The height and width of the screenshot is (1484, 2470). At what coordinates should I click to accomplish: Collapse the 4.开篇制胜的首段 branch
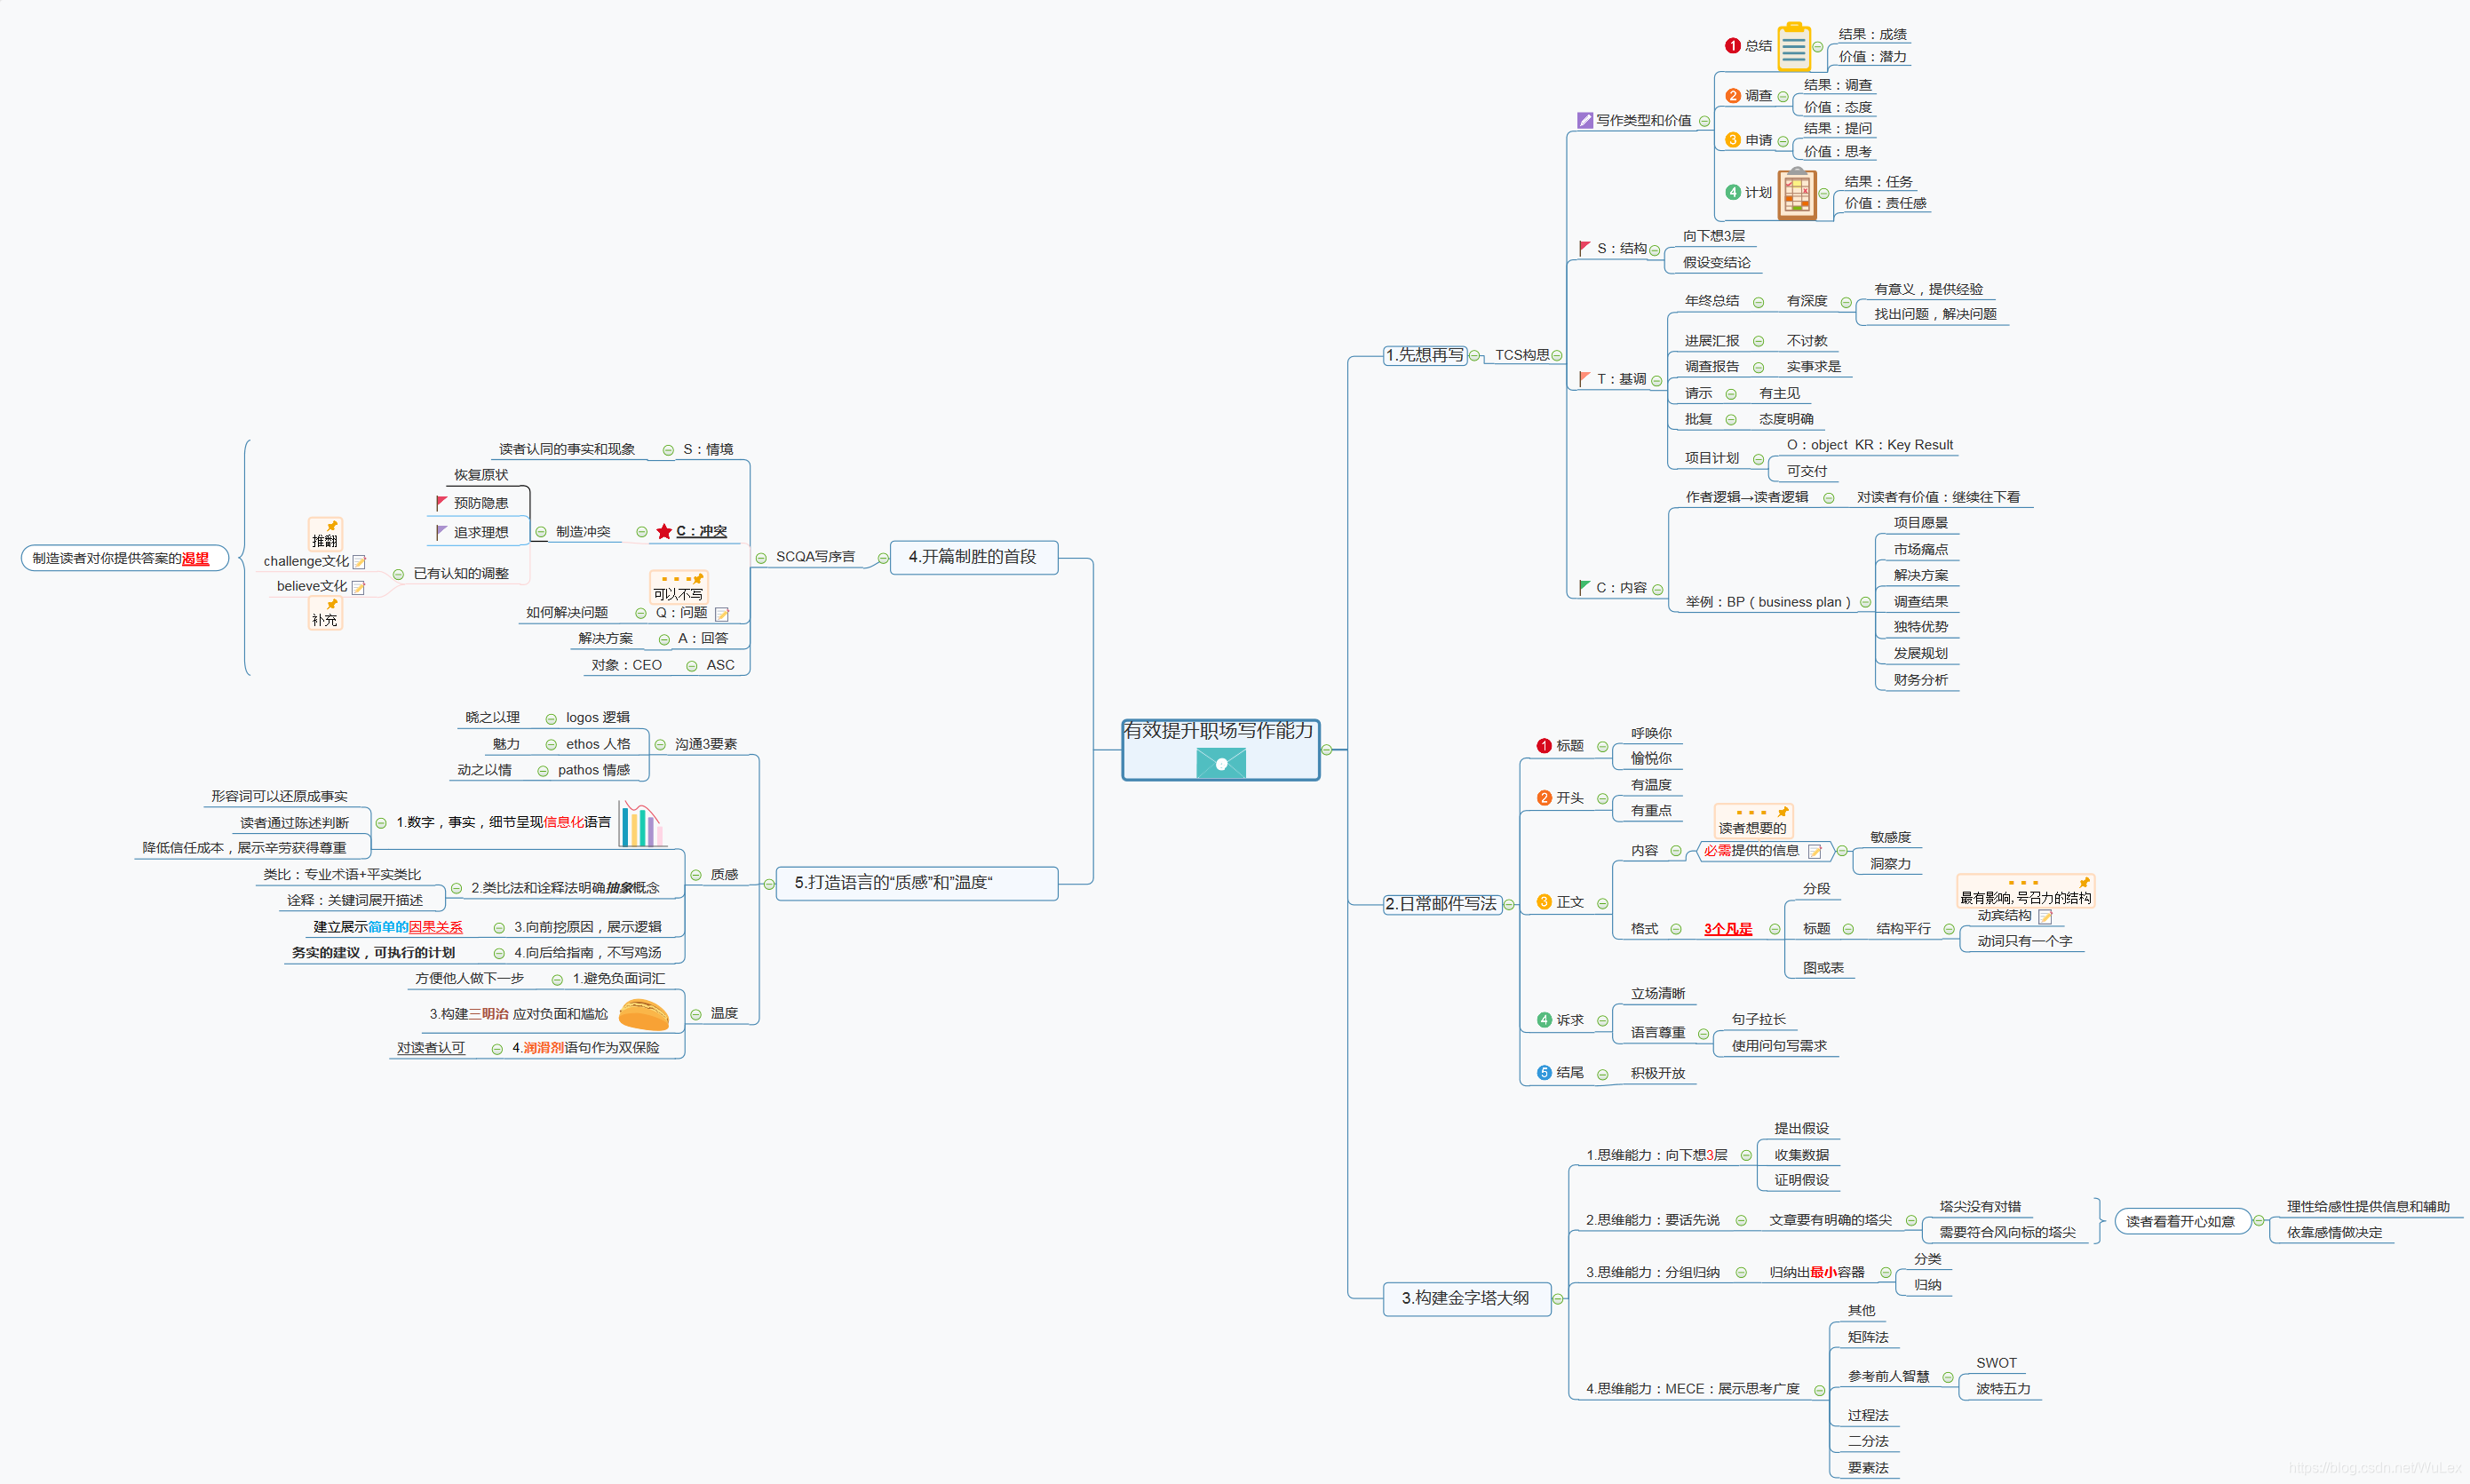[x=883, y=558]
